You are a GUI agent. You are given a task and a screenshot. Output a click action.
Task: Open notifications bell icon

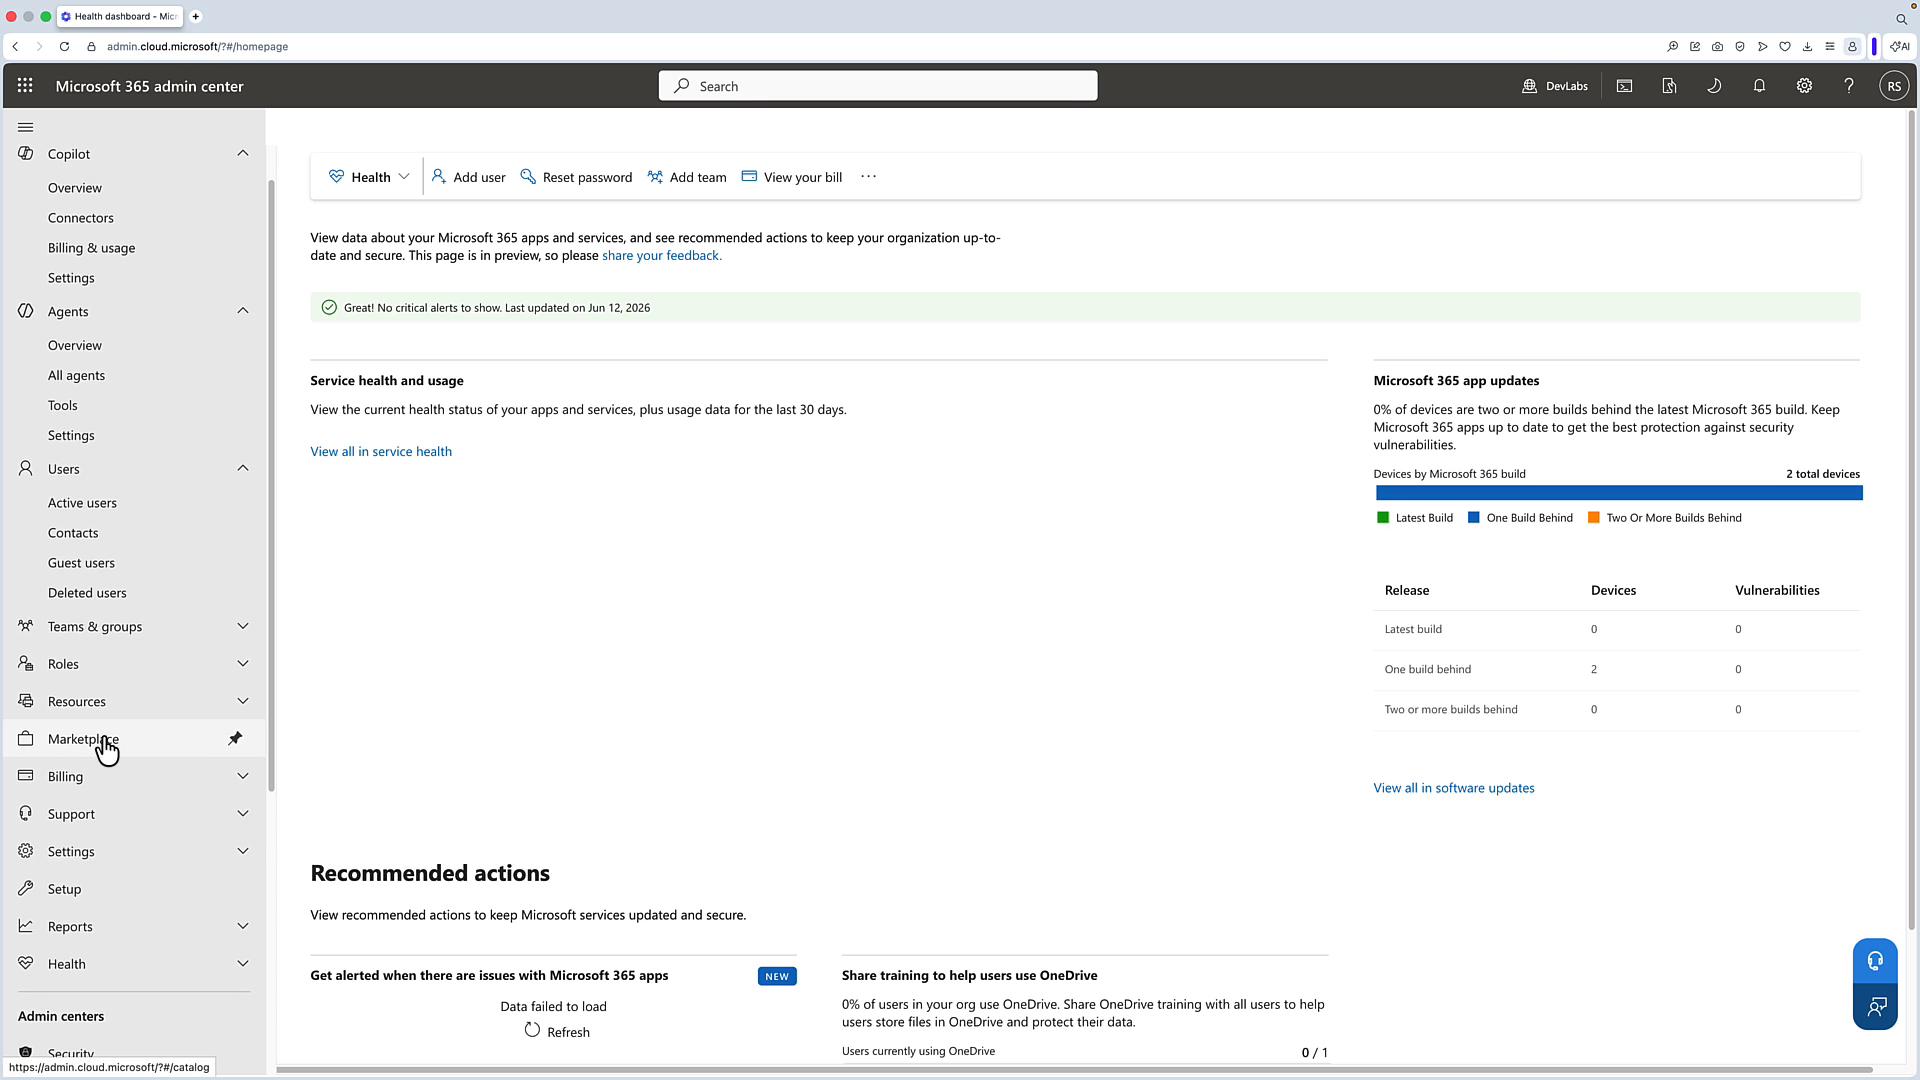click(1759, 86)
